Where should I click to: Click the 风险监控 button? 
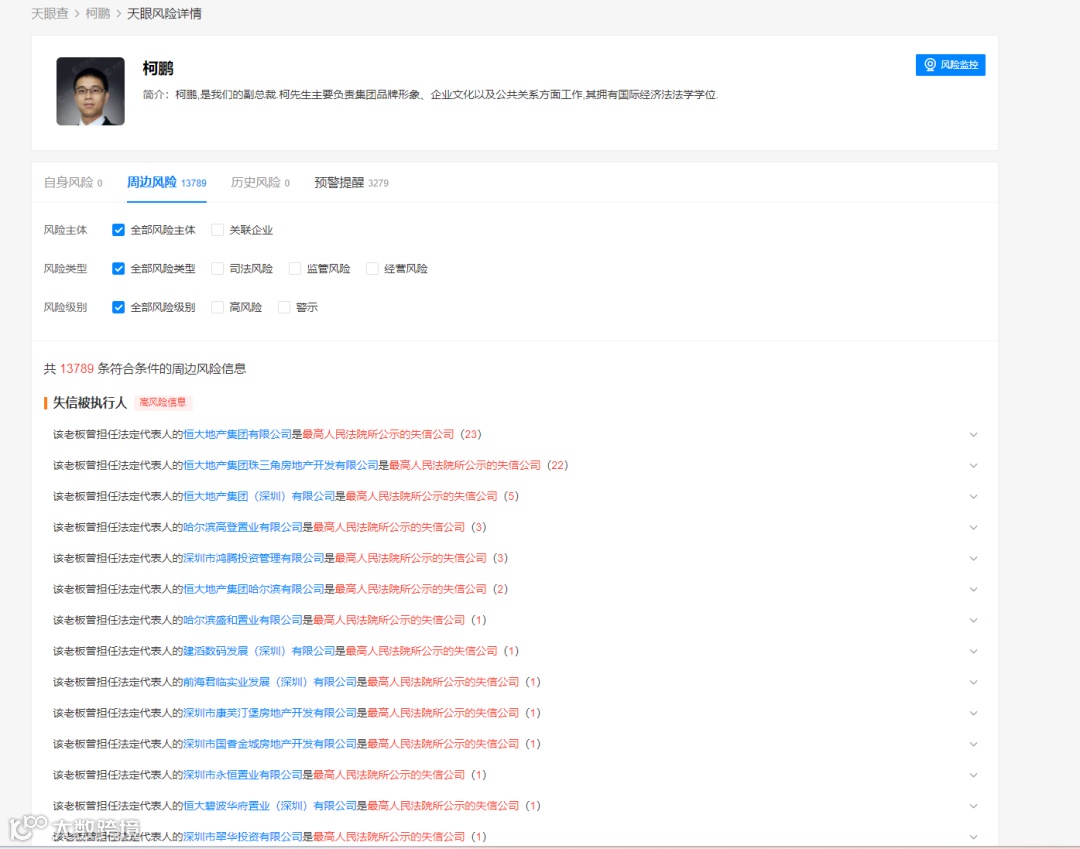pyautogui.click(x=950, y=65)
